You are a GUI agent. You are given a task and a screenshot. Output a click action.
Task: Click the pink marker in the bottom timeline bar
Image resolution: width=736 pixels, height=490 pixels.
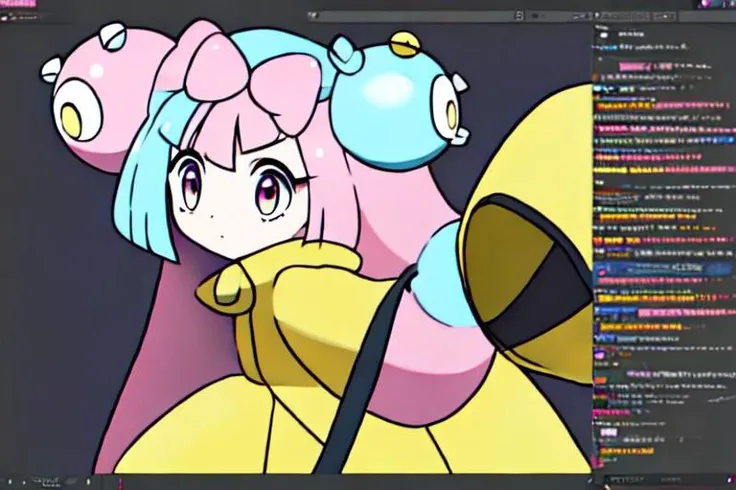coord(120,482)
